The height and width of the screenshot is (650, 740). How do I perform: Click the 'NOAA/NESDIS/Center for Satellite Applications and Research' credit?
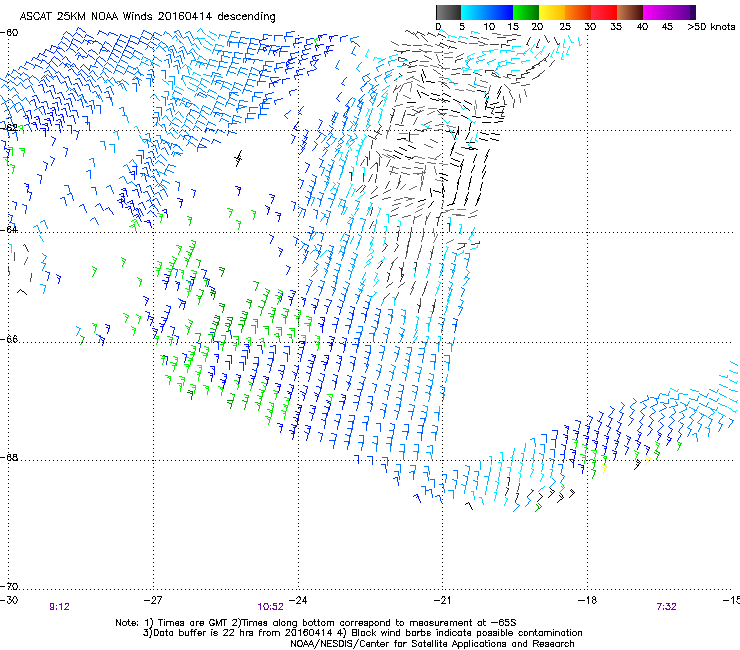(x=432, y=644)
